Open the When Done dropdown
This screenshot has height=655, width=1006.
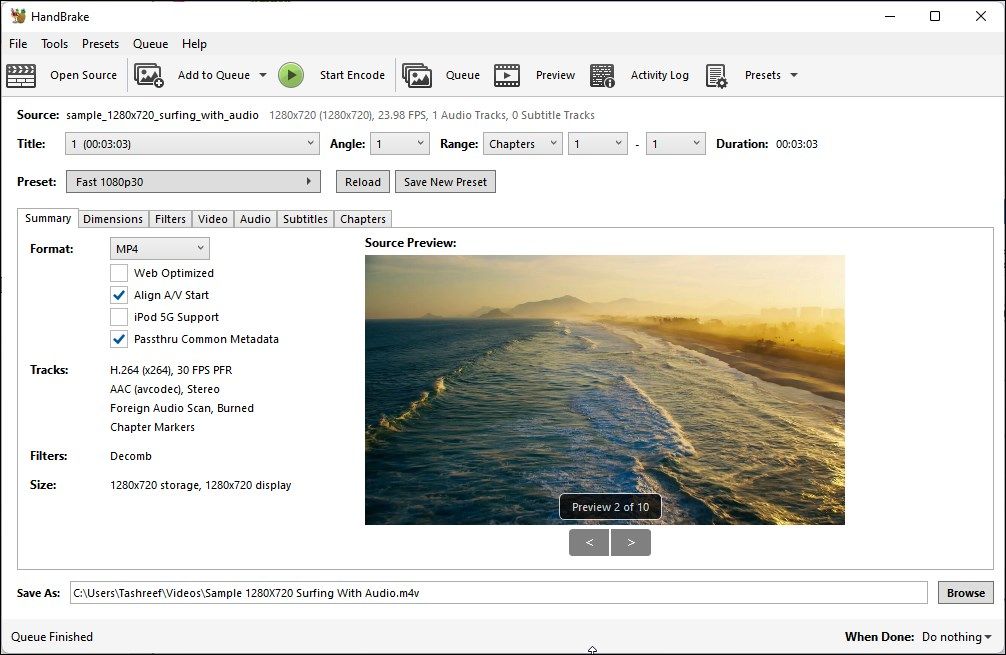pos(955,637)
